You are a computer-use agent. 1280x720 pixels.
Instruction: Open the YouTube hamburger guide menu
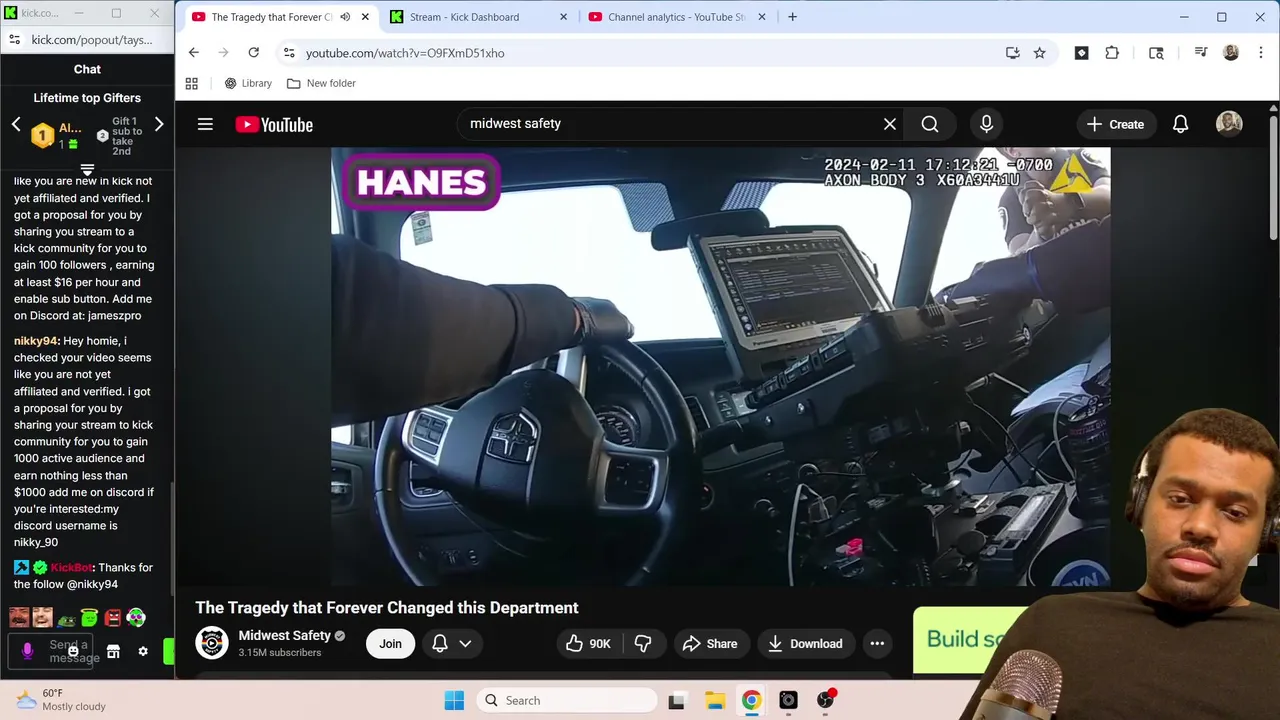pos(205,124)
